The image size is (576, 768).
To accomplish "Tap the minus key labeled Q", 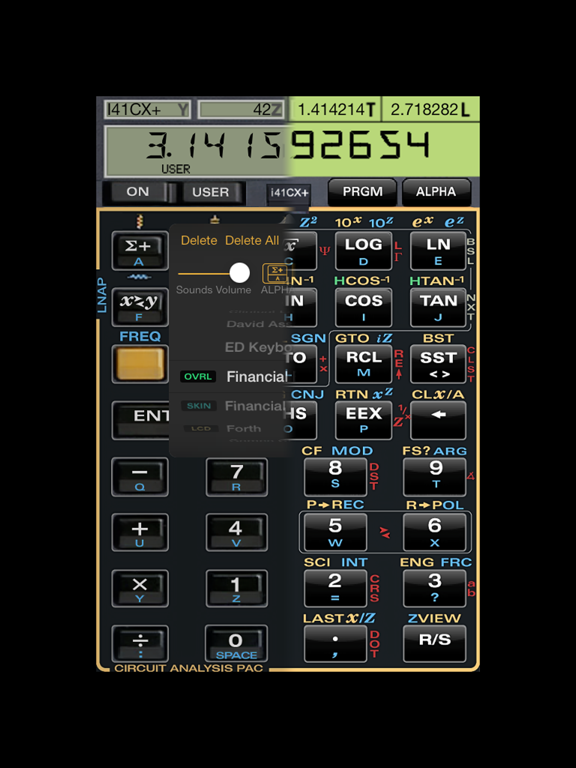I will click(140, 477).
